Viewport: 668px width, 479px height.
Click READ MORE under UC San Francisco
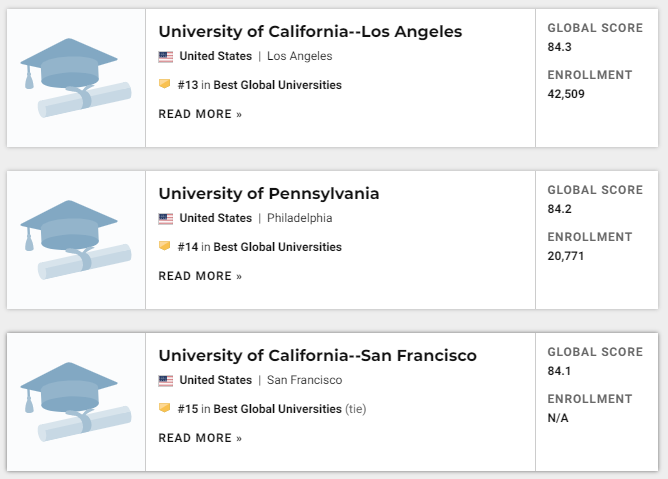[x=200, y=438]
